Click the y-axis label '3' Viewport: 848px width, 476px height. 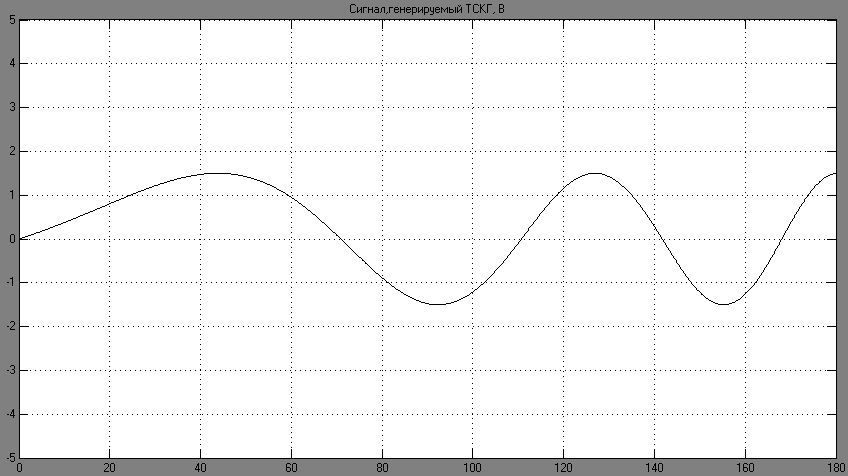pos(12,108)
